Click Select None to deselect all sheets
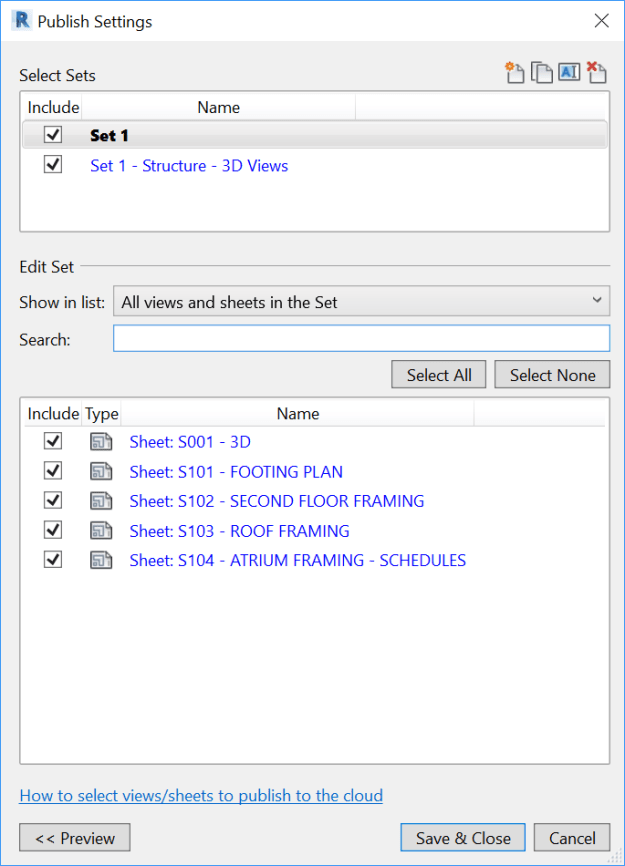The image size is (625, 866). 552,374
